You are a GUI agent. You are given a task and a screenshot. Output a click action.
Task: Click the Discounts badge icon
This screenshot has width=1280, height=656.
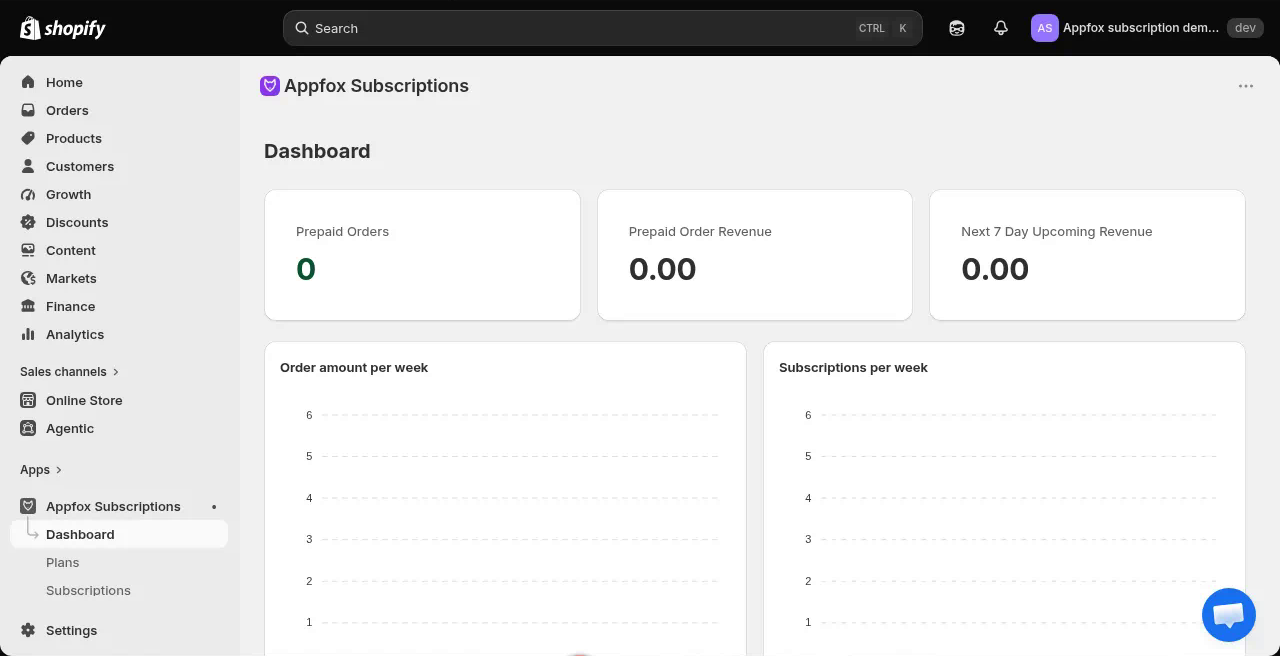28,222
